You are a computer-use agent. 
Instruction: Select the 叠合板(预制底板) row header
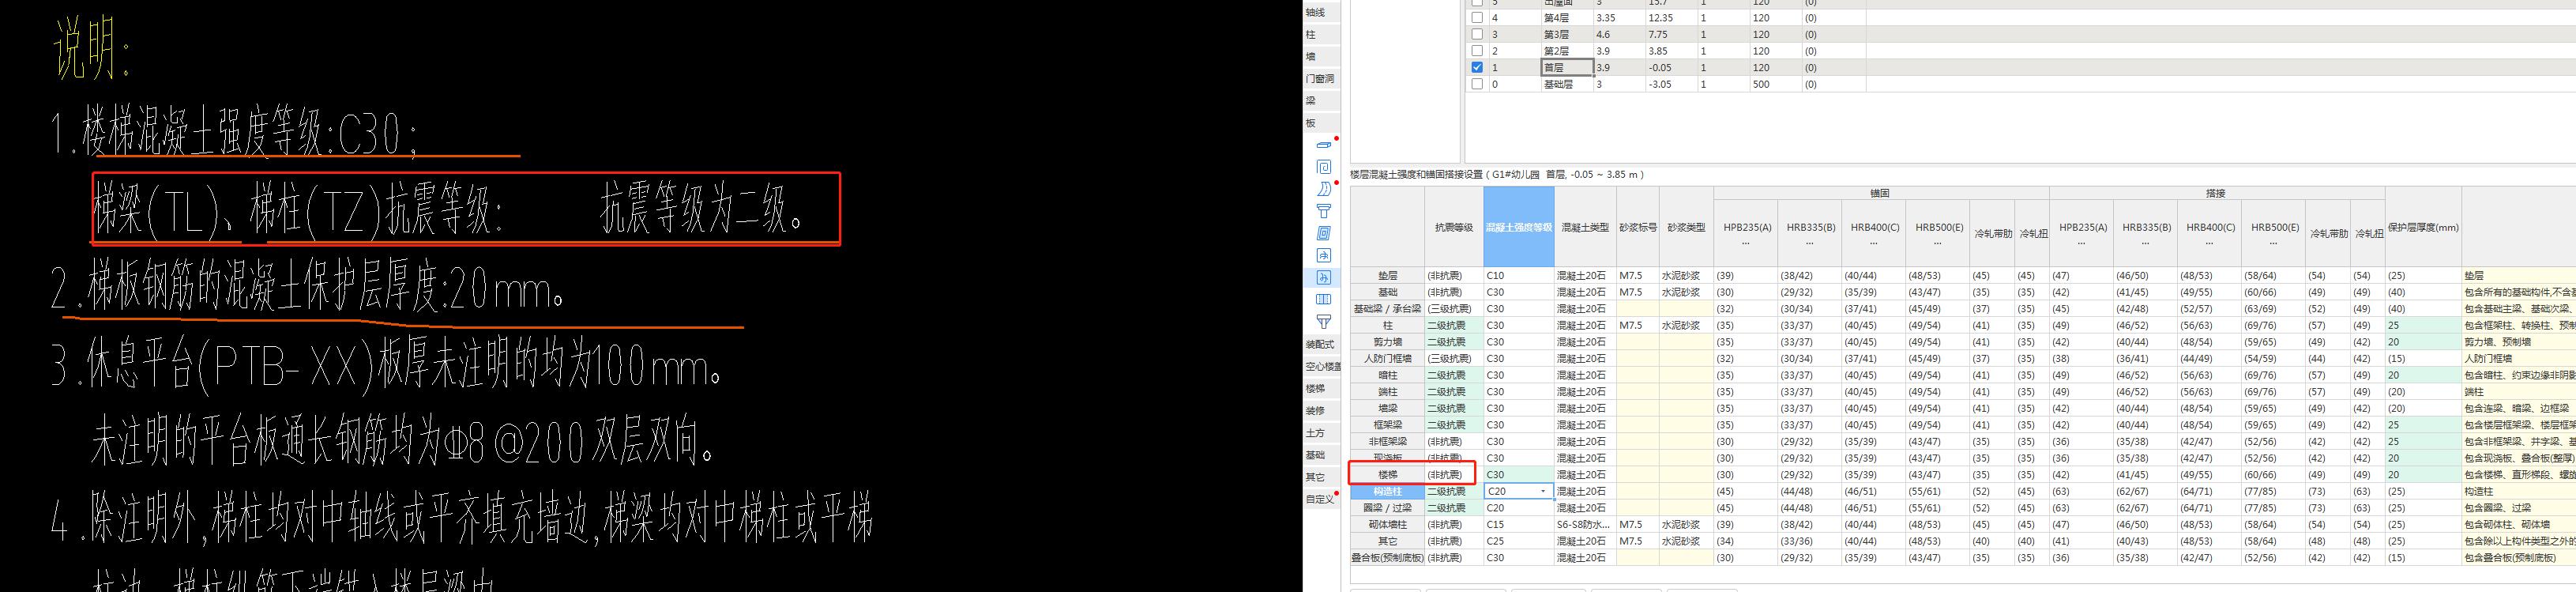[x=1387, y=557]
